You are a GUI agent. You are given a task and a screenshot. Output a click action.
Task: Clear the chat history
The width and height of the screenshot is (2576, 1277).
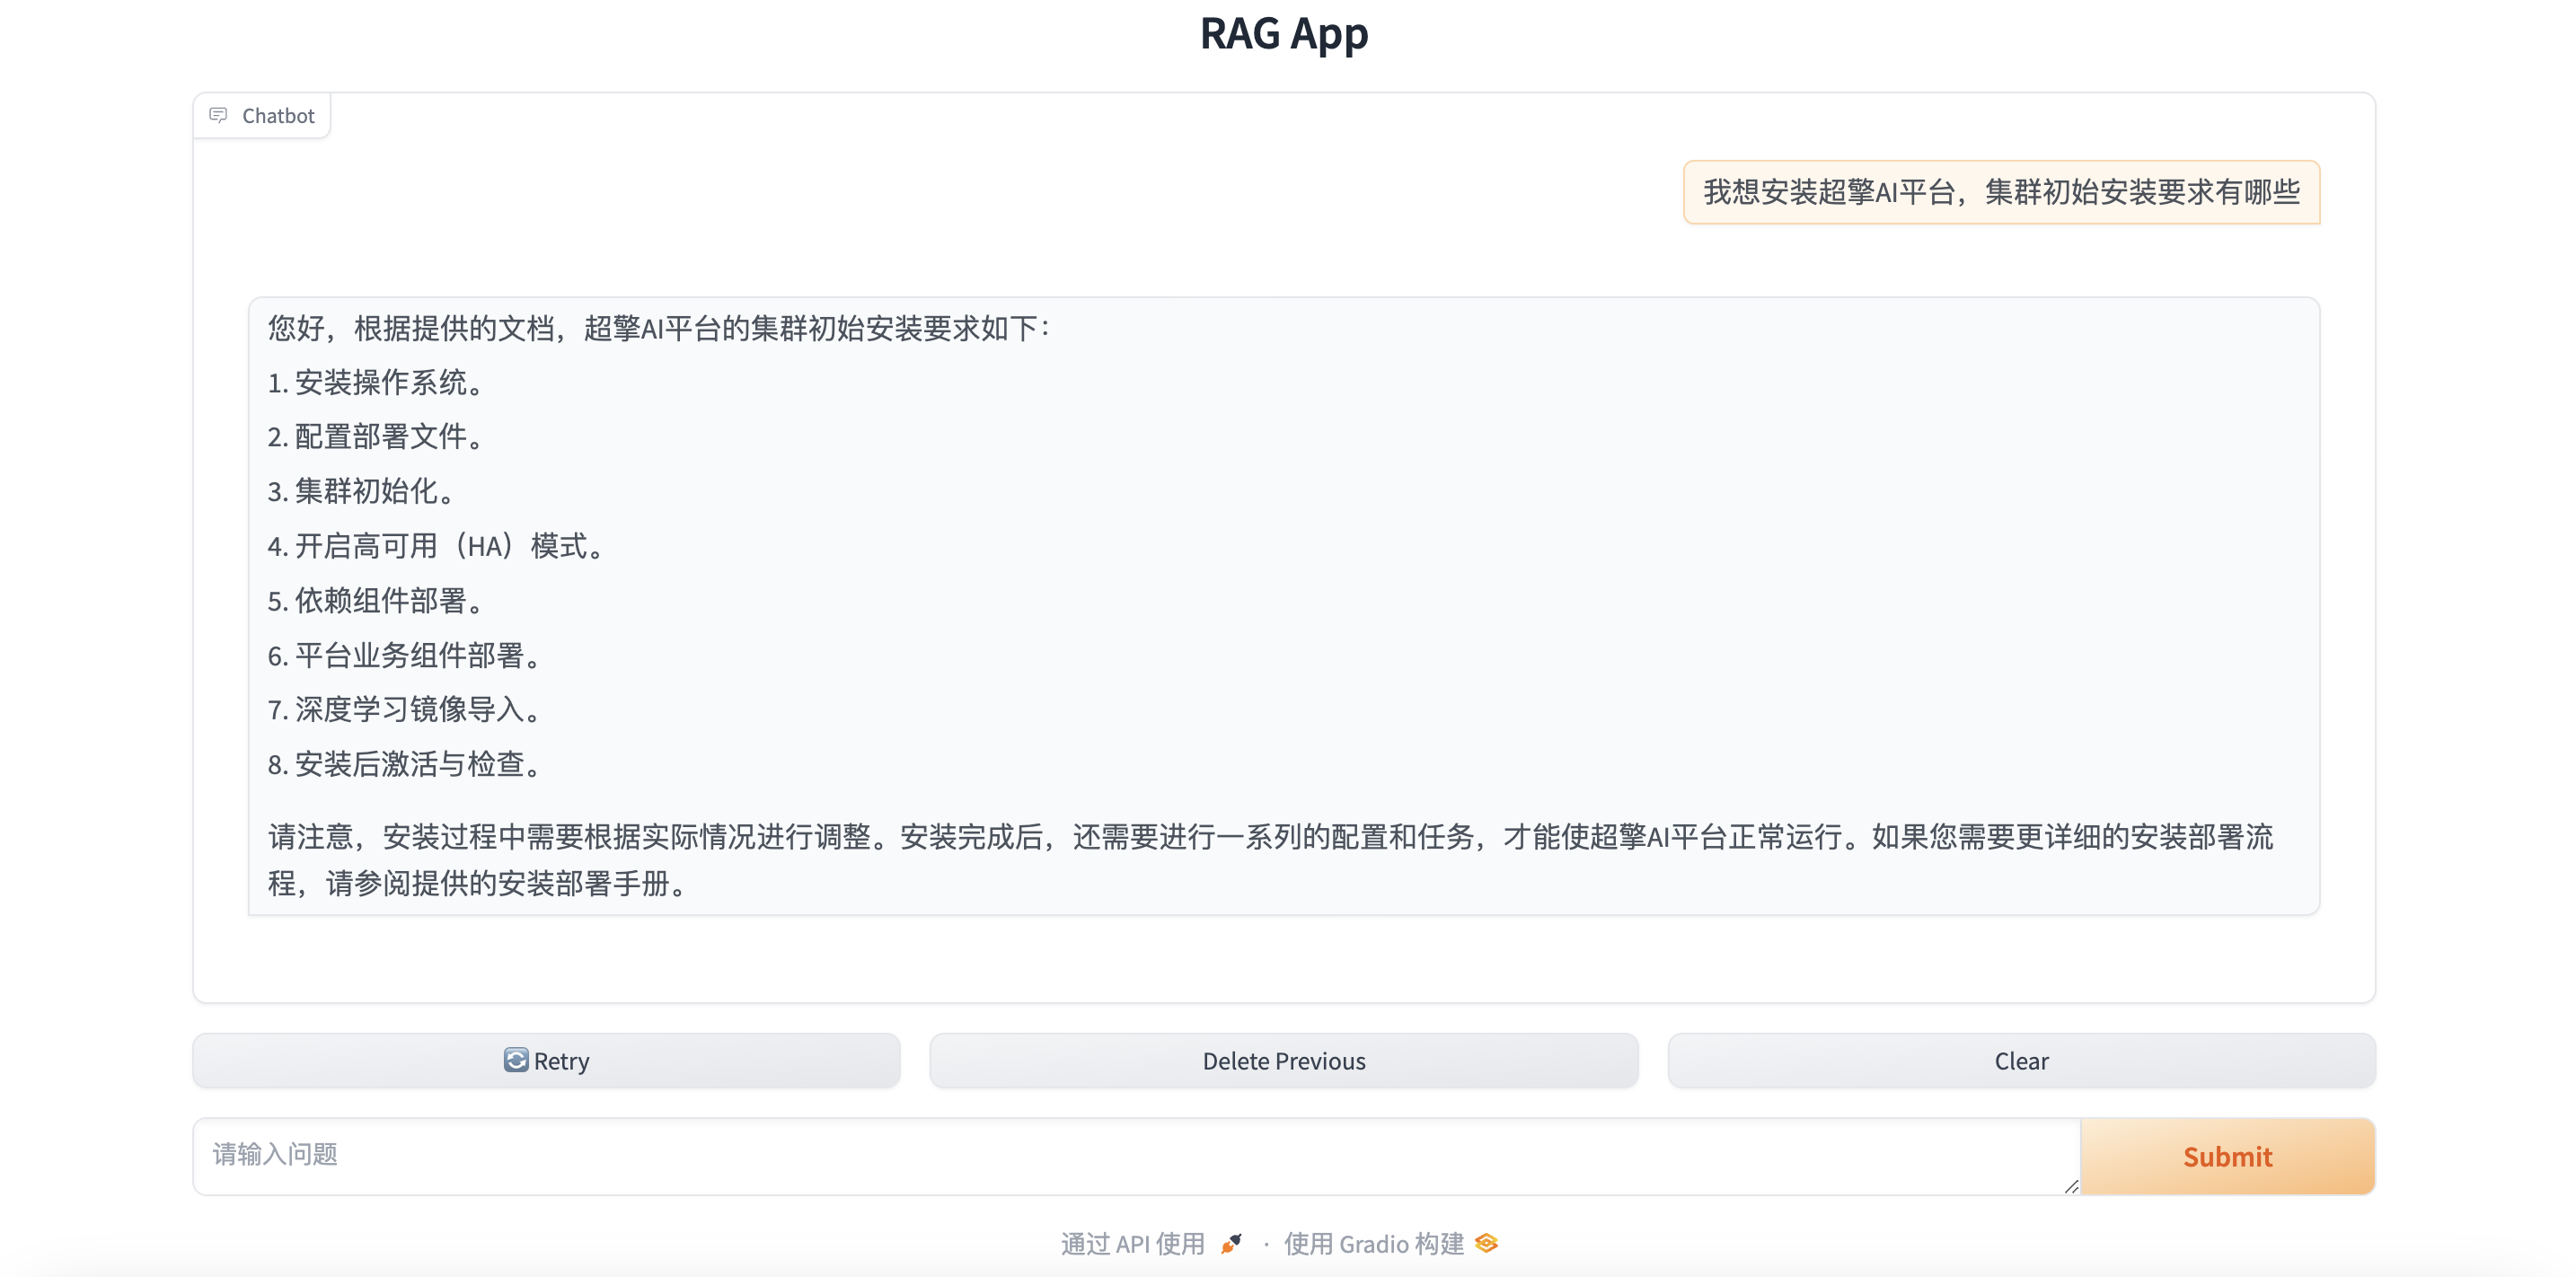(2021, 1060)
